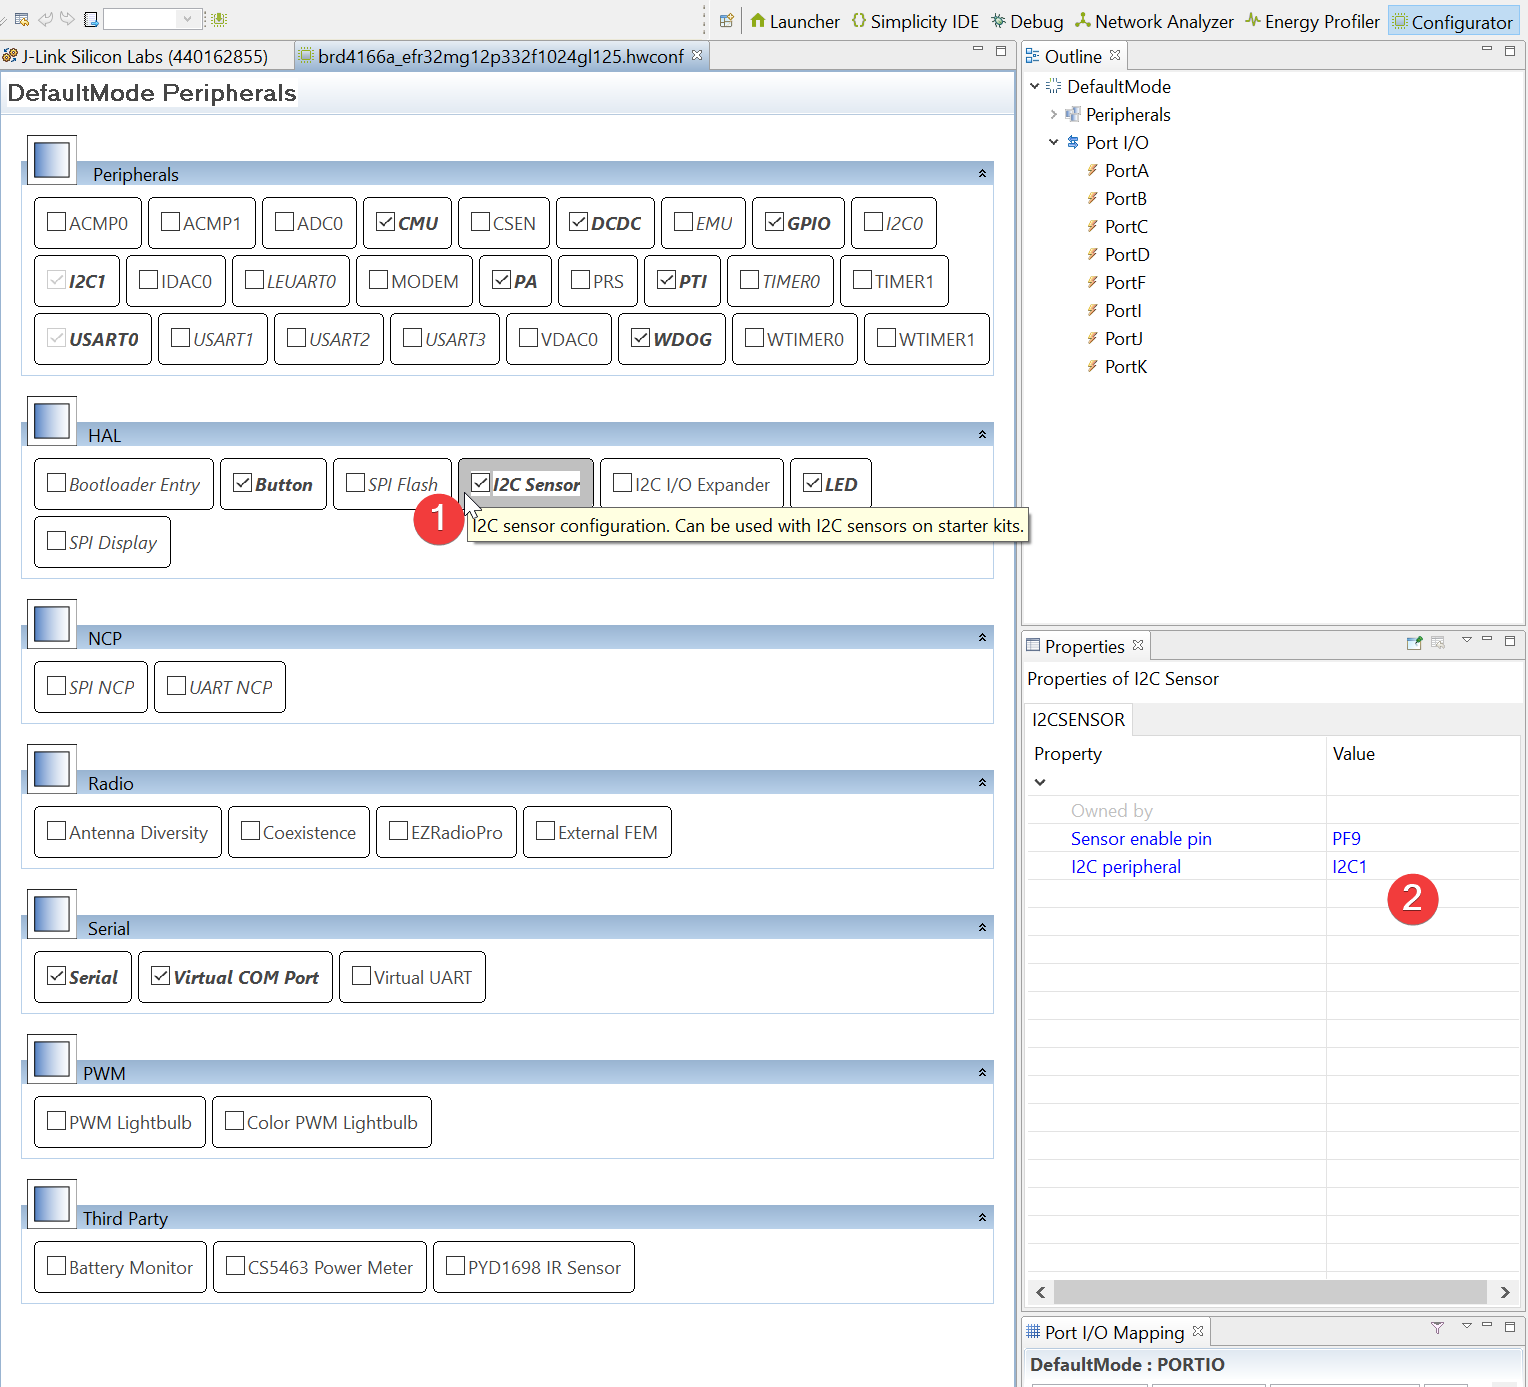Uncheck the LED HAL checkbox
The image size is (1528, 1387).
(813, 483)
